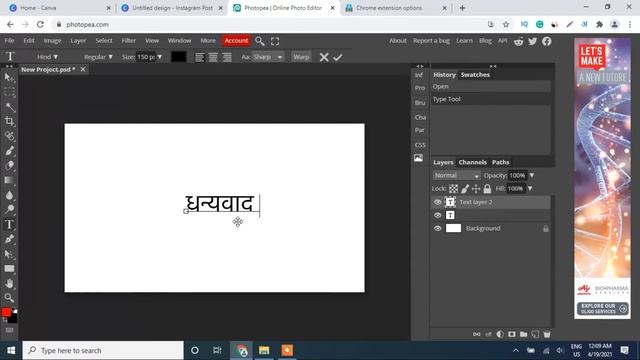Expand the Inf side panel
The height and width of the screenshot is (360, 640).
coord(419,75)
